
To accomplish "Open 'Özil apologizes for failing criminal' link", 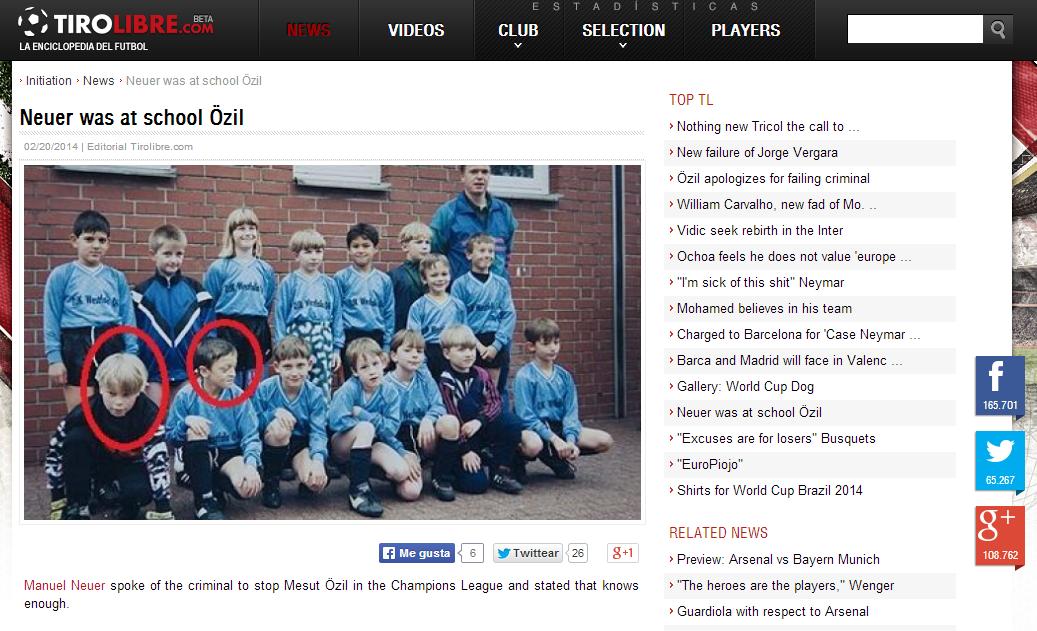I will pyautogui.click(x=772, y=179).
